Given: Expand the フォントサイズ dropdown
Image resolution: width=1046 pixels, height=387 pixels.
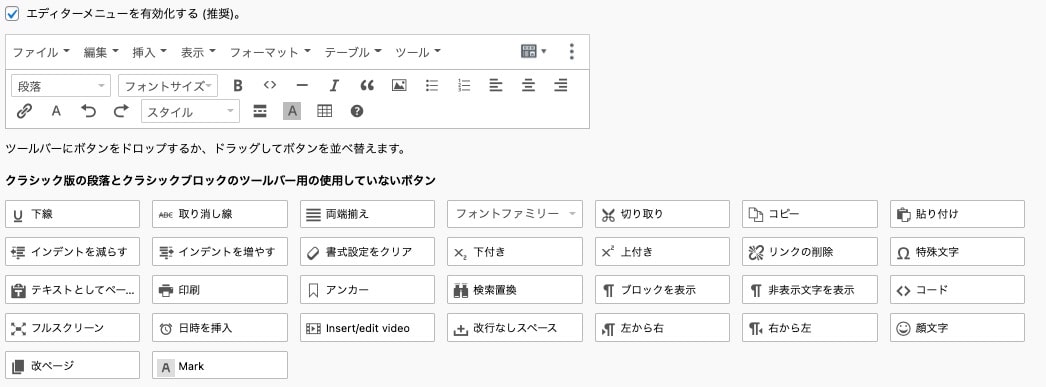Looking at the screenshot, I should click(168, 85).
